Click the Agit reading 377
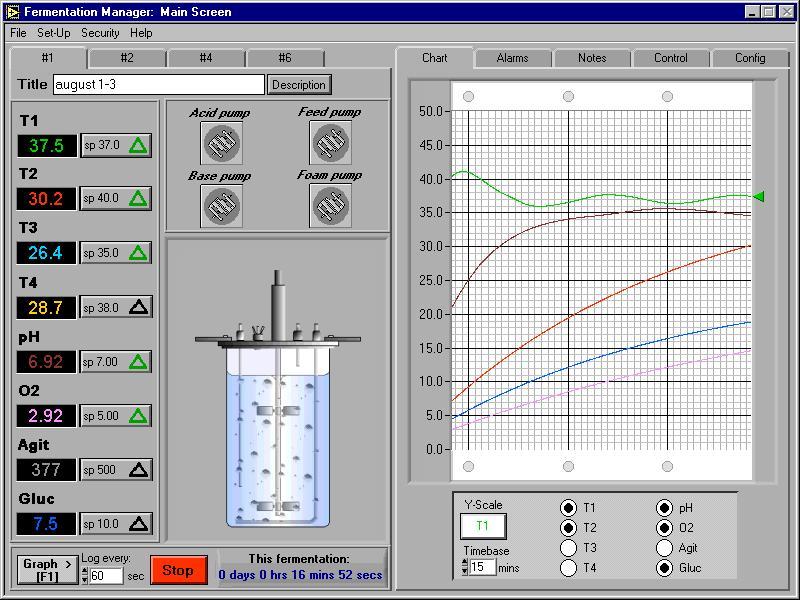This screenshot has width=800, height=600. pyautogui.click(x=46, y=470)
